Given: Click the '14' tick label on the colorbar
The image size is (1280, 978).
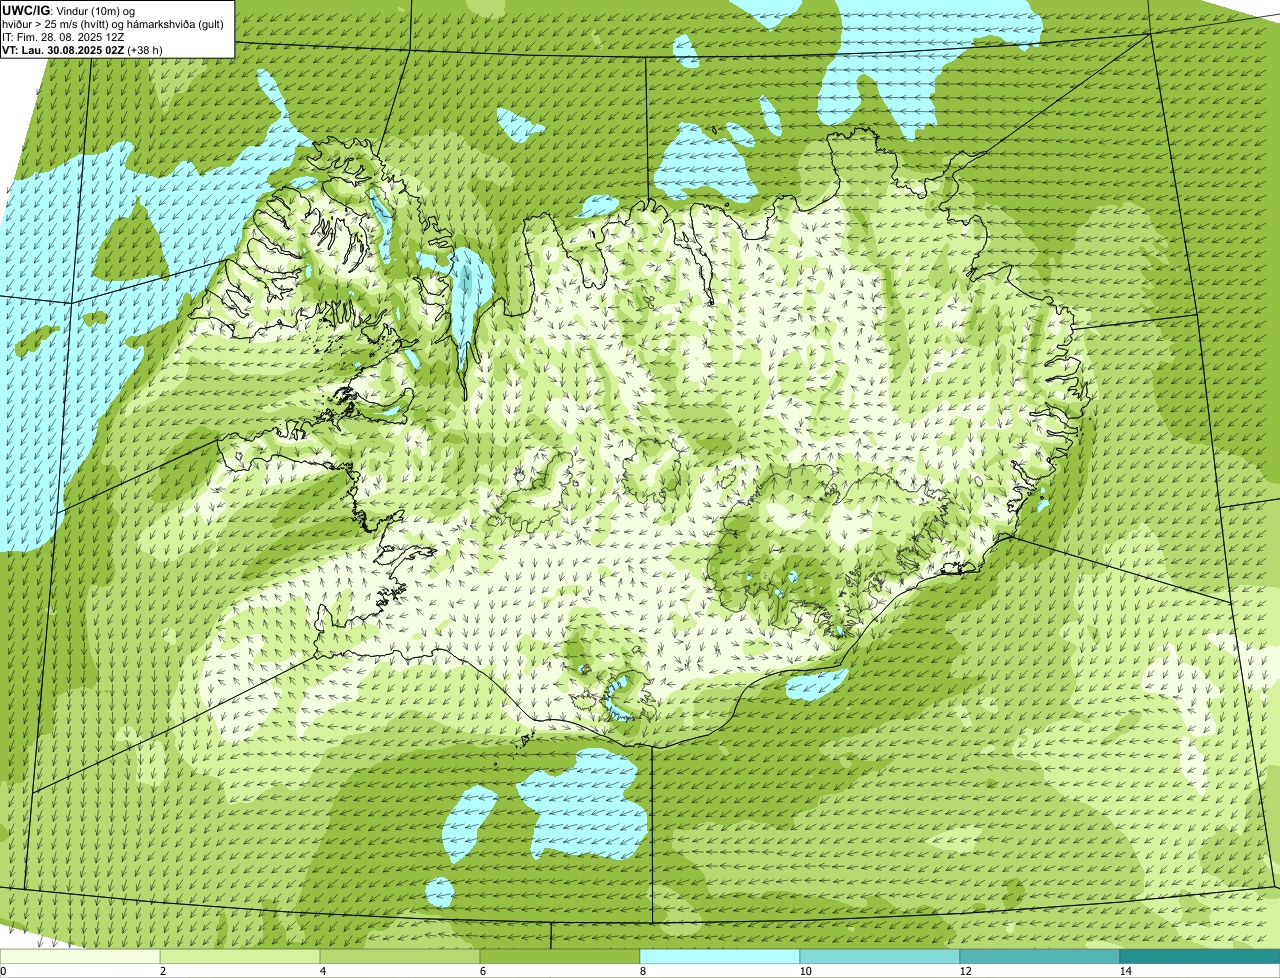Looking at the screenshot, I should (1125, 971).
